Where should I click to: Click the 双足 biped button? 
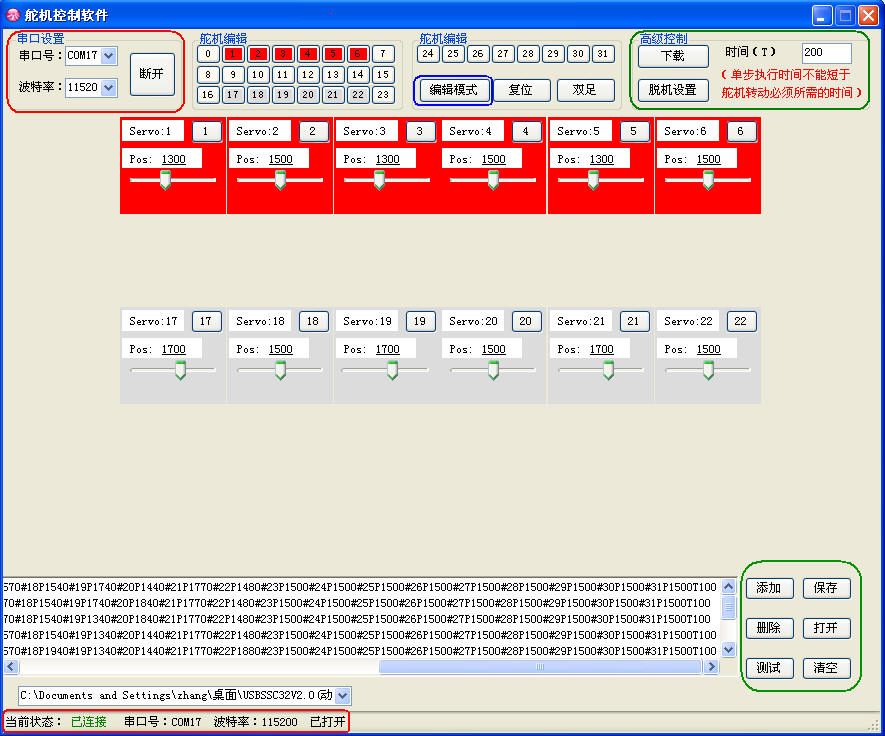(585, 90)
